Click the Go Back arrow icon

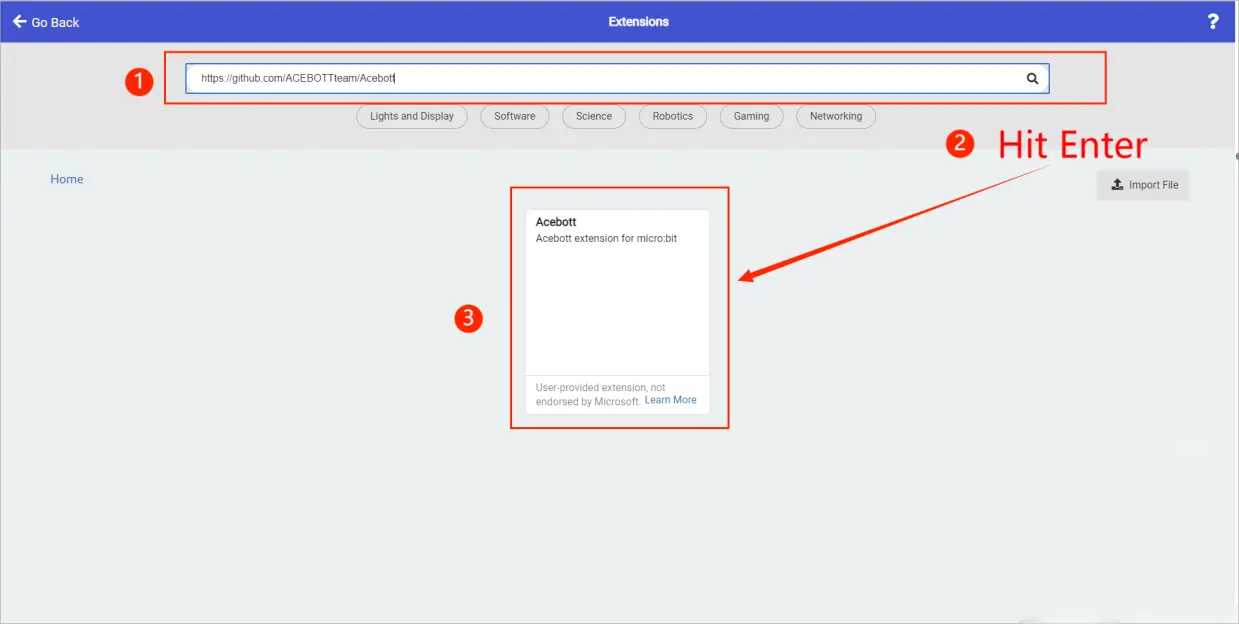pyautogui.click(x=19, y=21)
